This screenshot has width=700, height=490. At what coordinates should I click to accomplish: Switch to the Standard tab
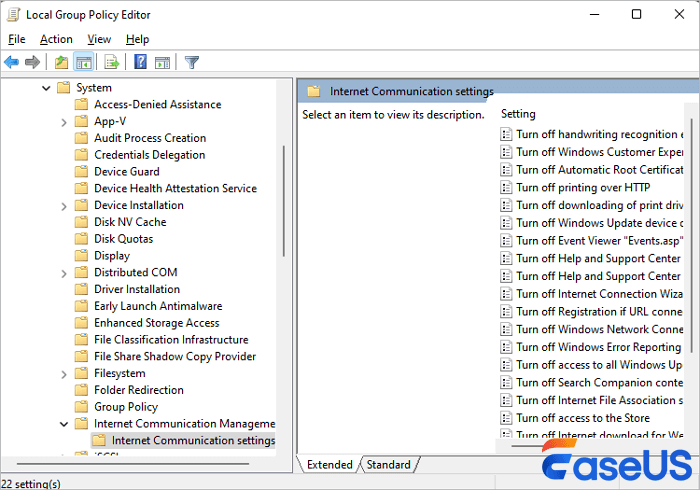[x=388, y=464]
